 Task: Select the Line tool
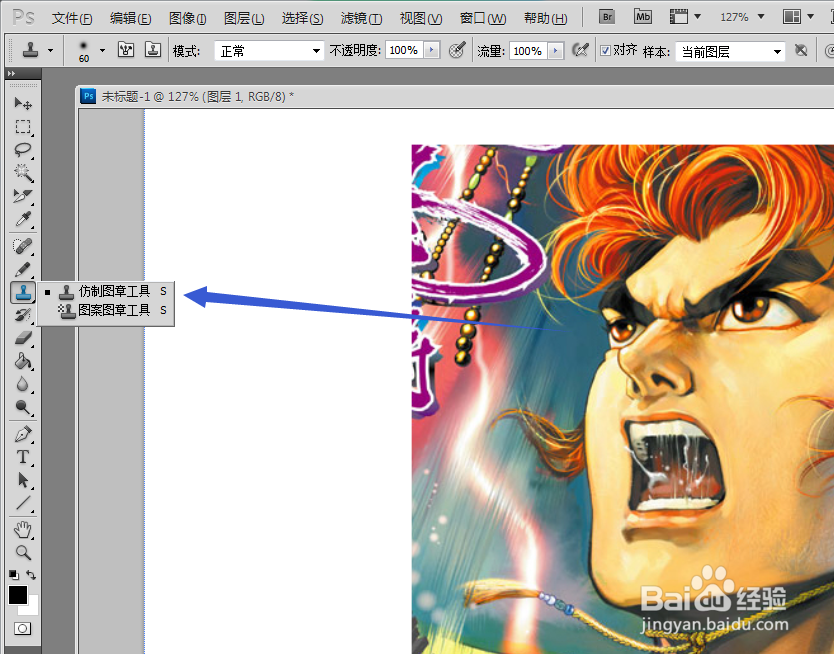[23, 503]
